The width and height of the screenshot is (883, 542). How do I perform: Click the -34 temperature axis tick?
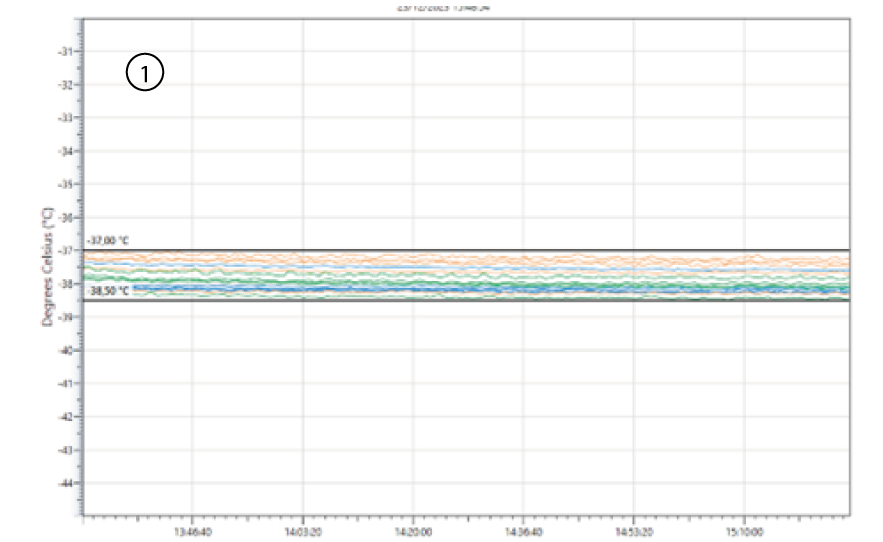pyautogui.click(x=68, y=151)
